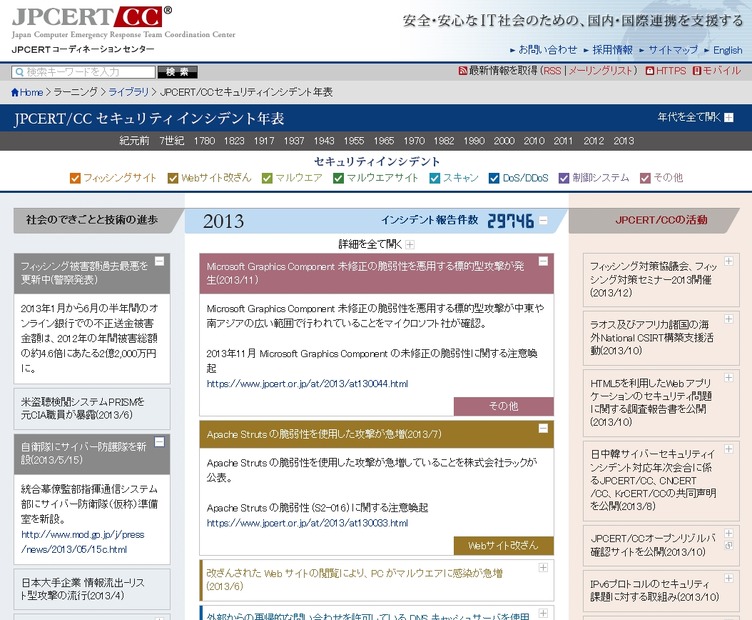This screenshot has width=752, height=620.
Task: Jump to year 1990 in timeline
Action: (x=474, y=141)
